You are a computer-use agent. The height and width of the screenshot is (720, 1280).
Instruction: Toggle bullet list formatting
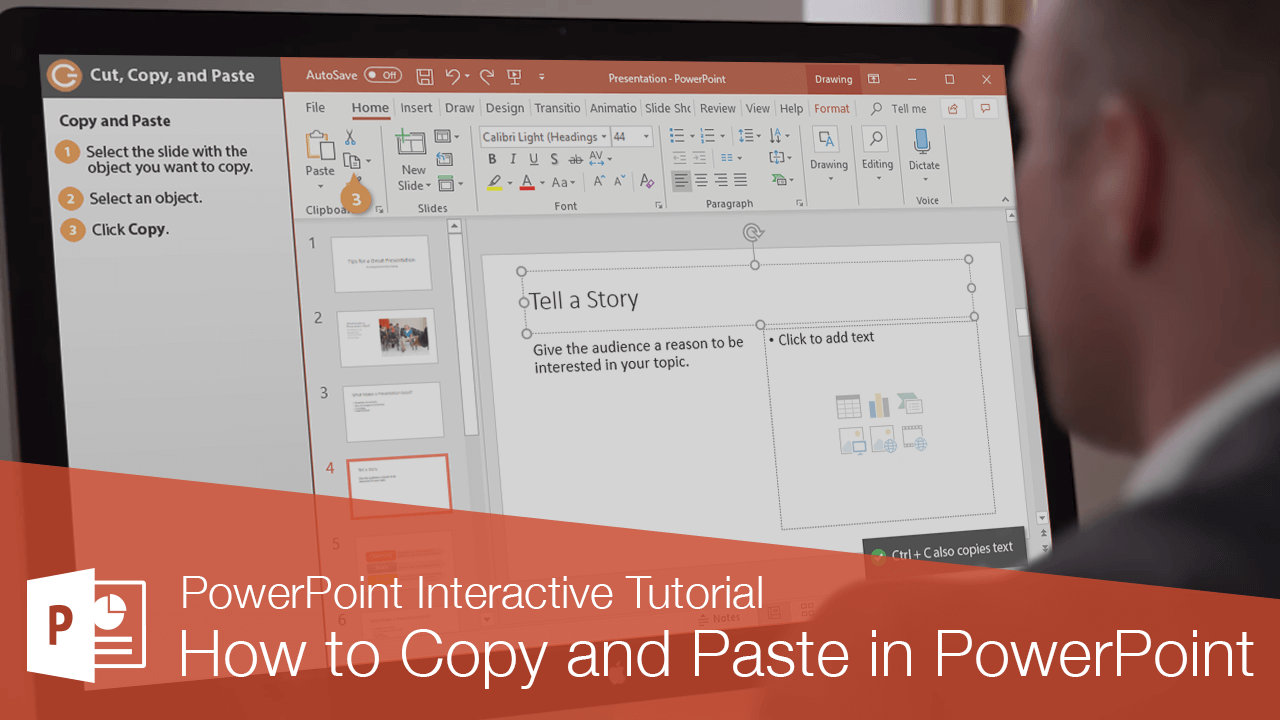678,137
